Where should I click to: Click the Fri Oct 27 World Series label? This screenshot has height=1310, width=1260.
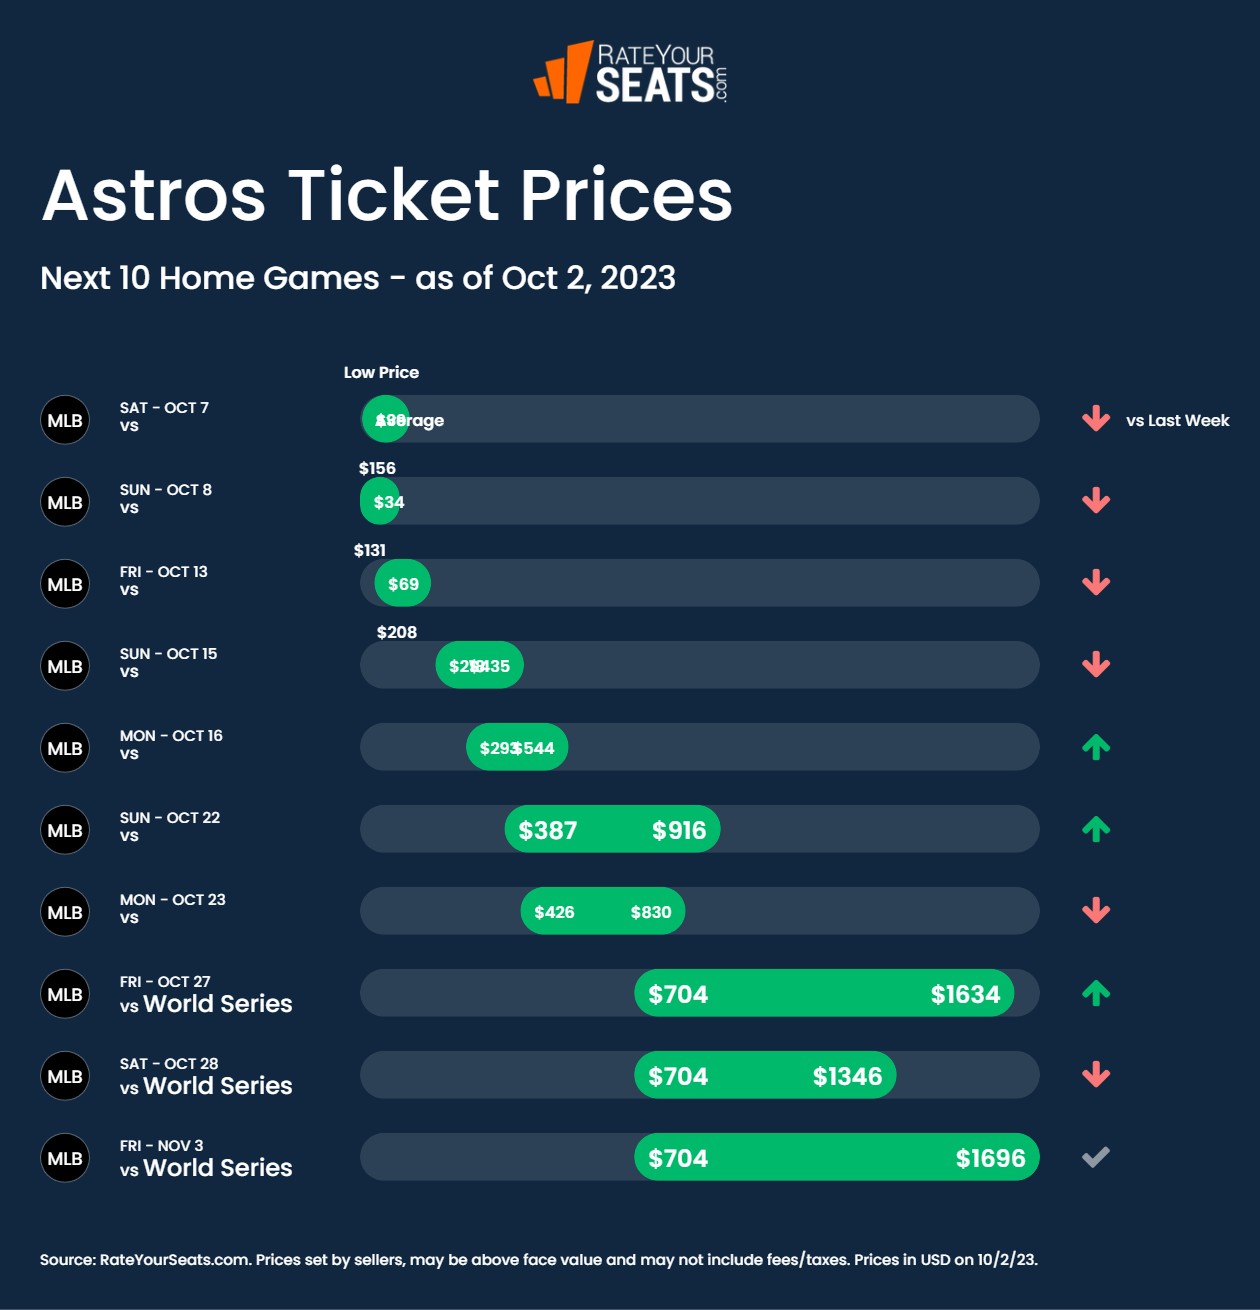tap(206, 995)
